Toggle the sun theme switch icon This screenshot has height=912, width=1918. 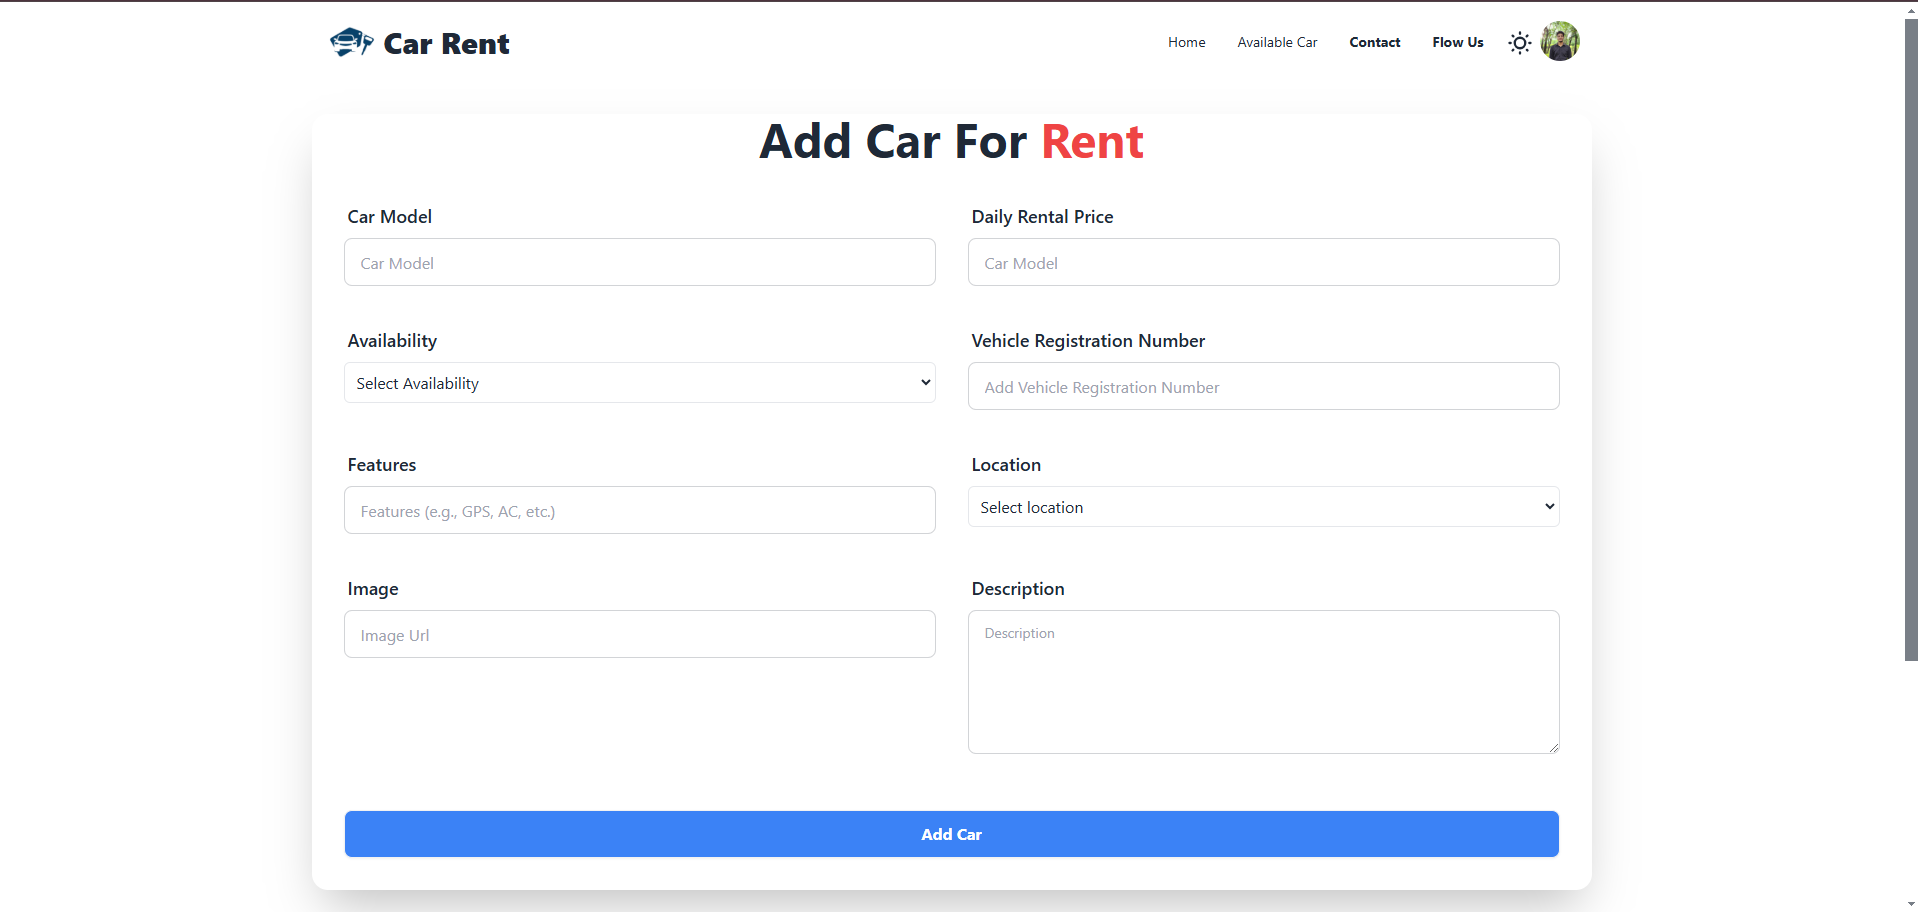pos(1519,43)
